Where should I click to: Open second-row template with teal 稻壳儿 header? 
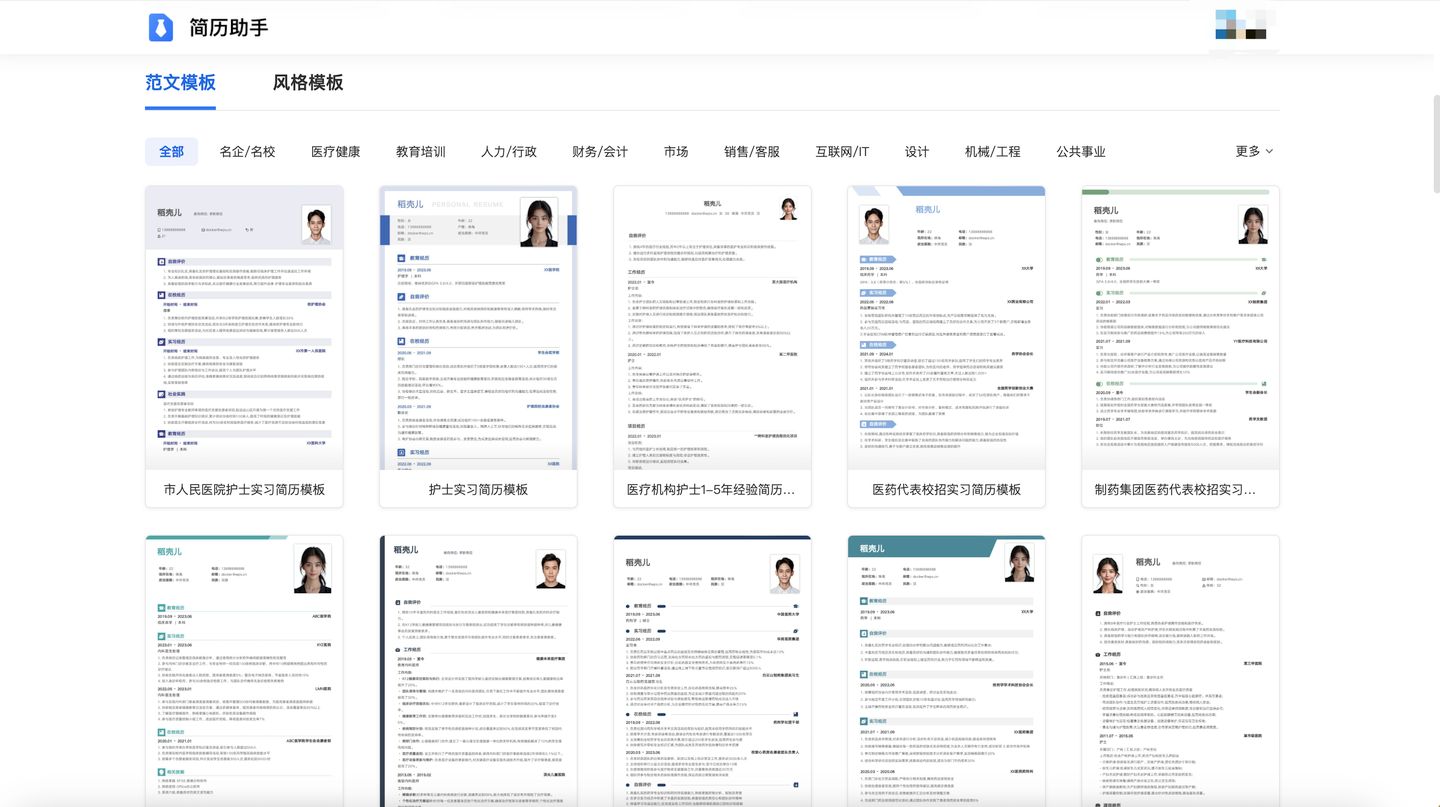point(244,671)
